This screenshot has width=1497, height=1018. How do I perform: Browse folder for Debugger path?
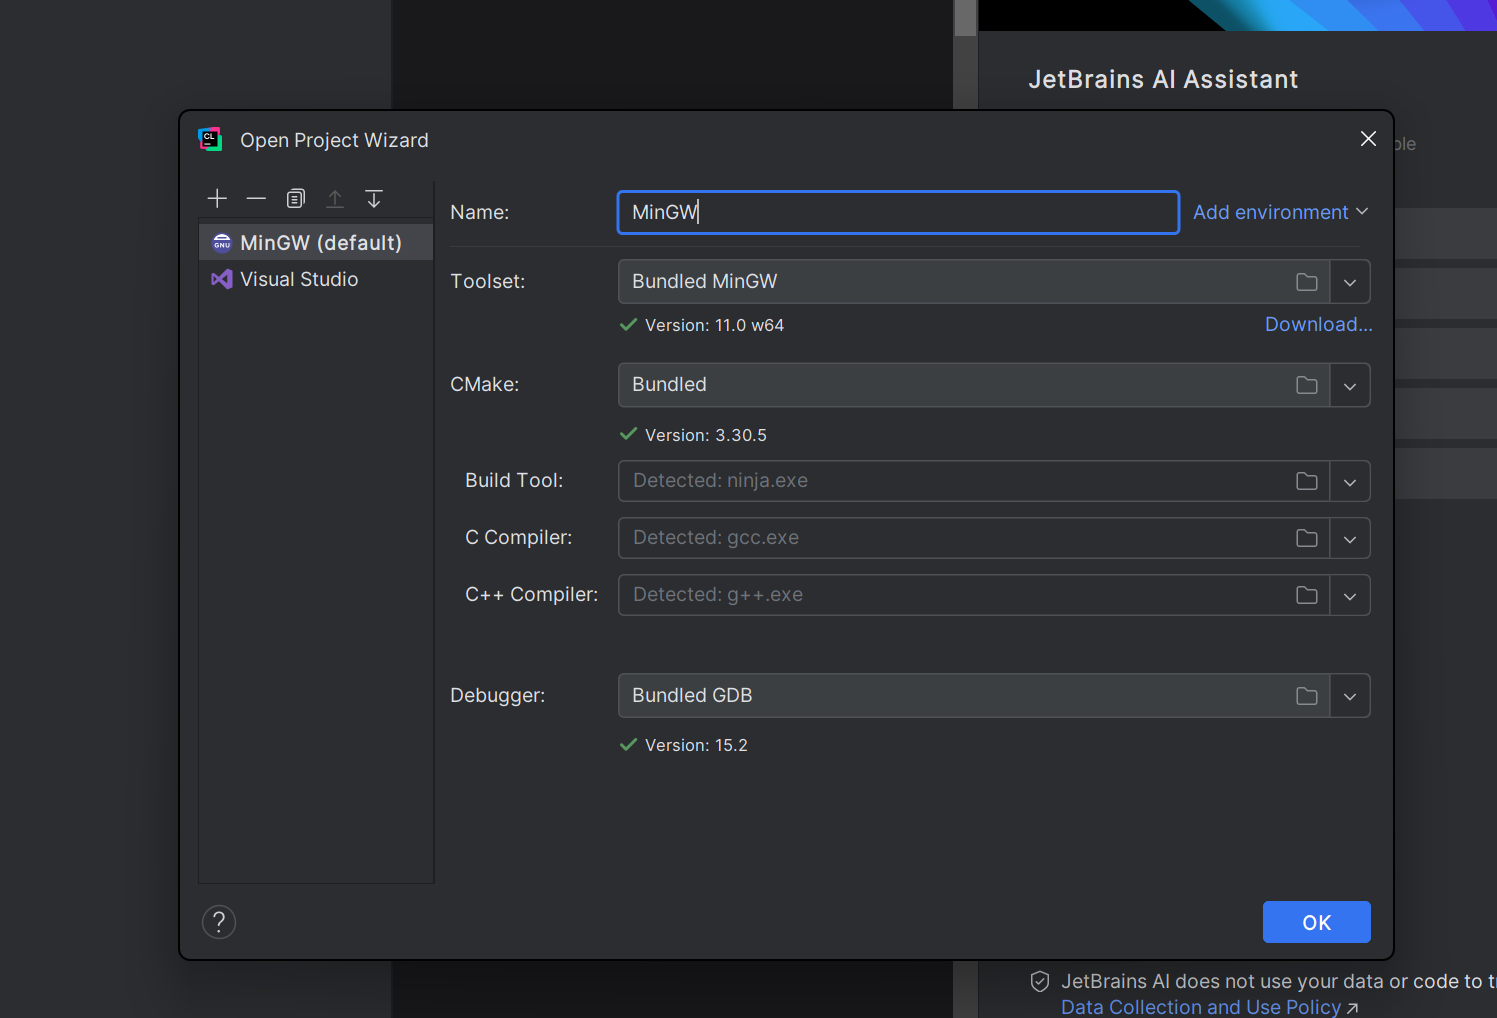pos(1307,696)
